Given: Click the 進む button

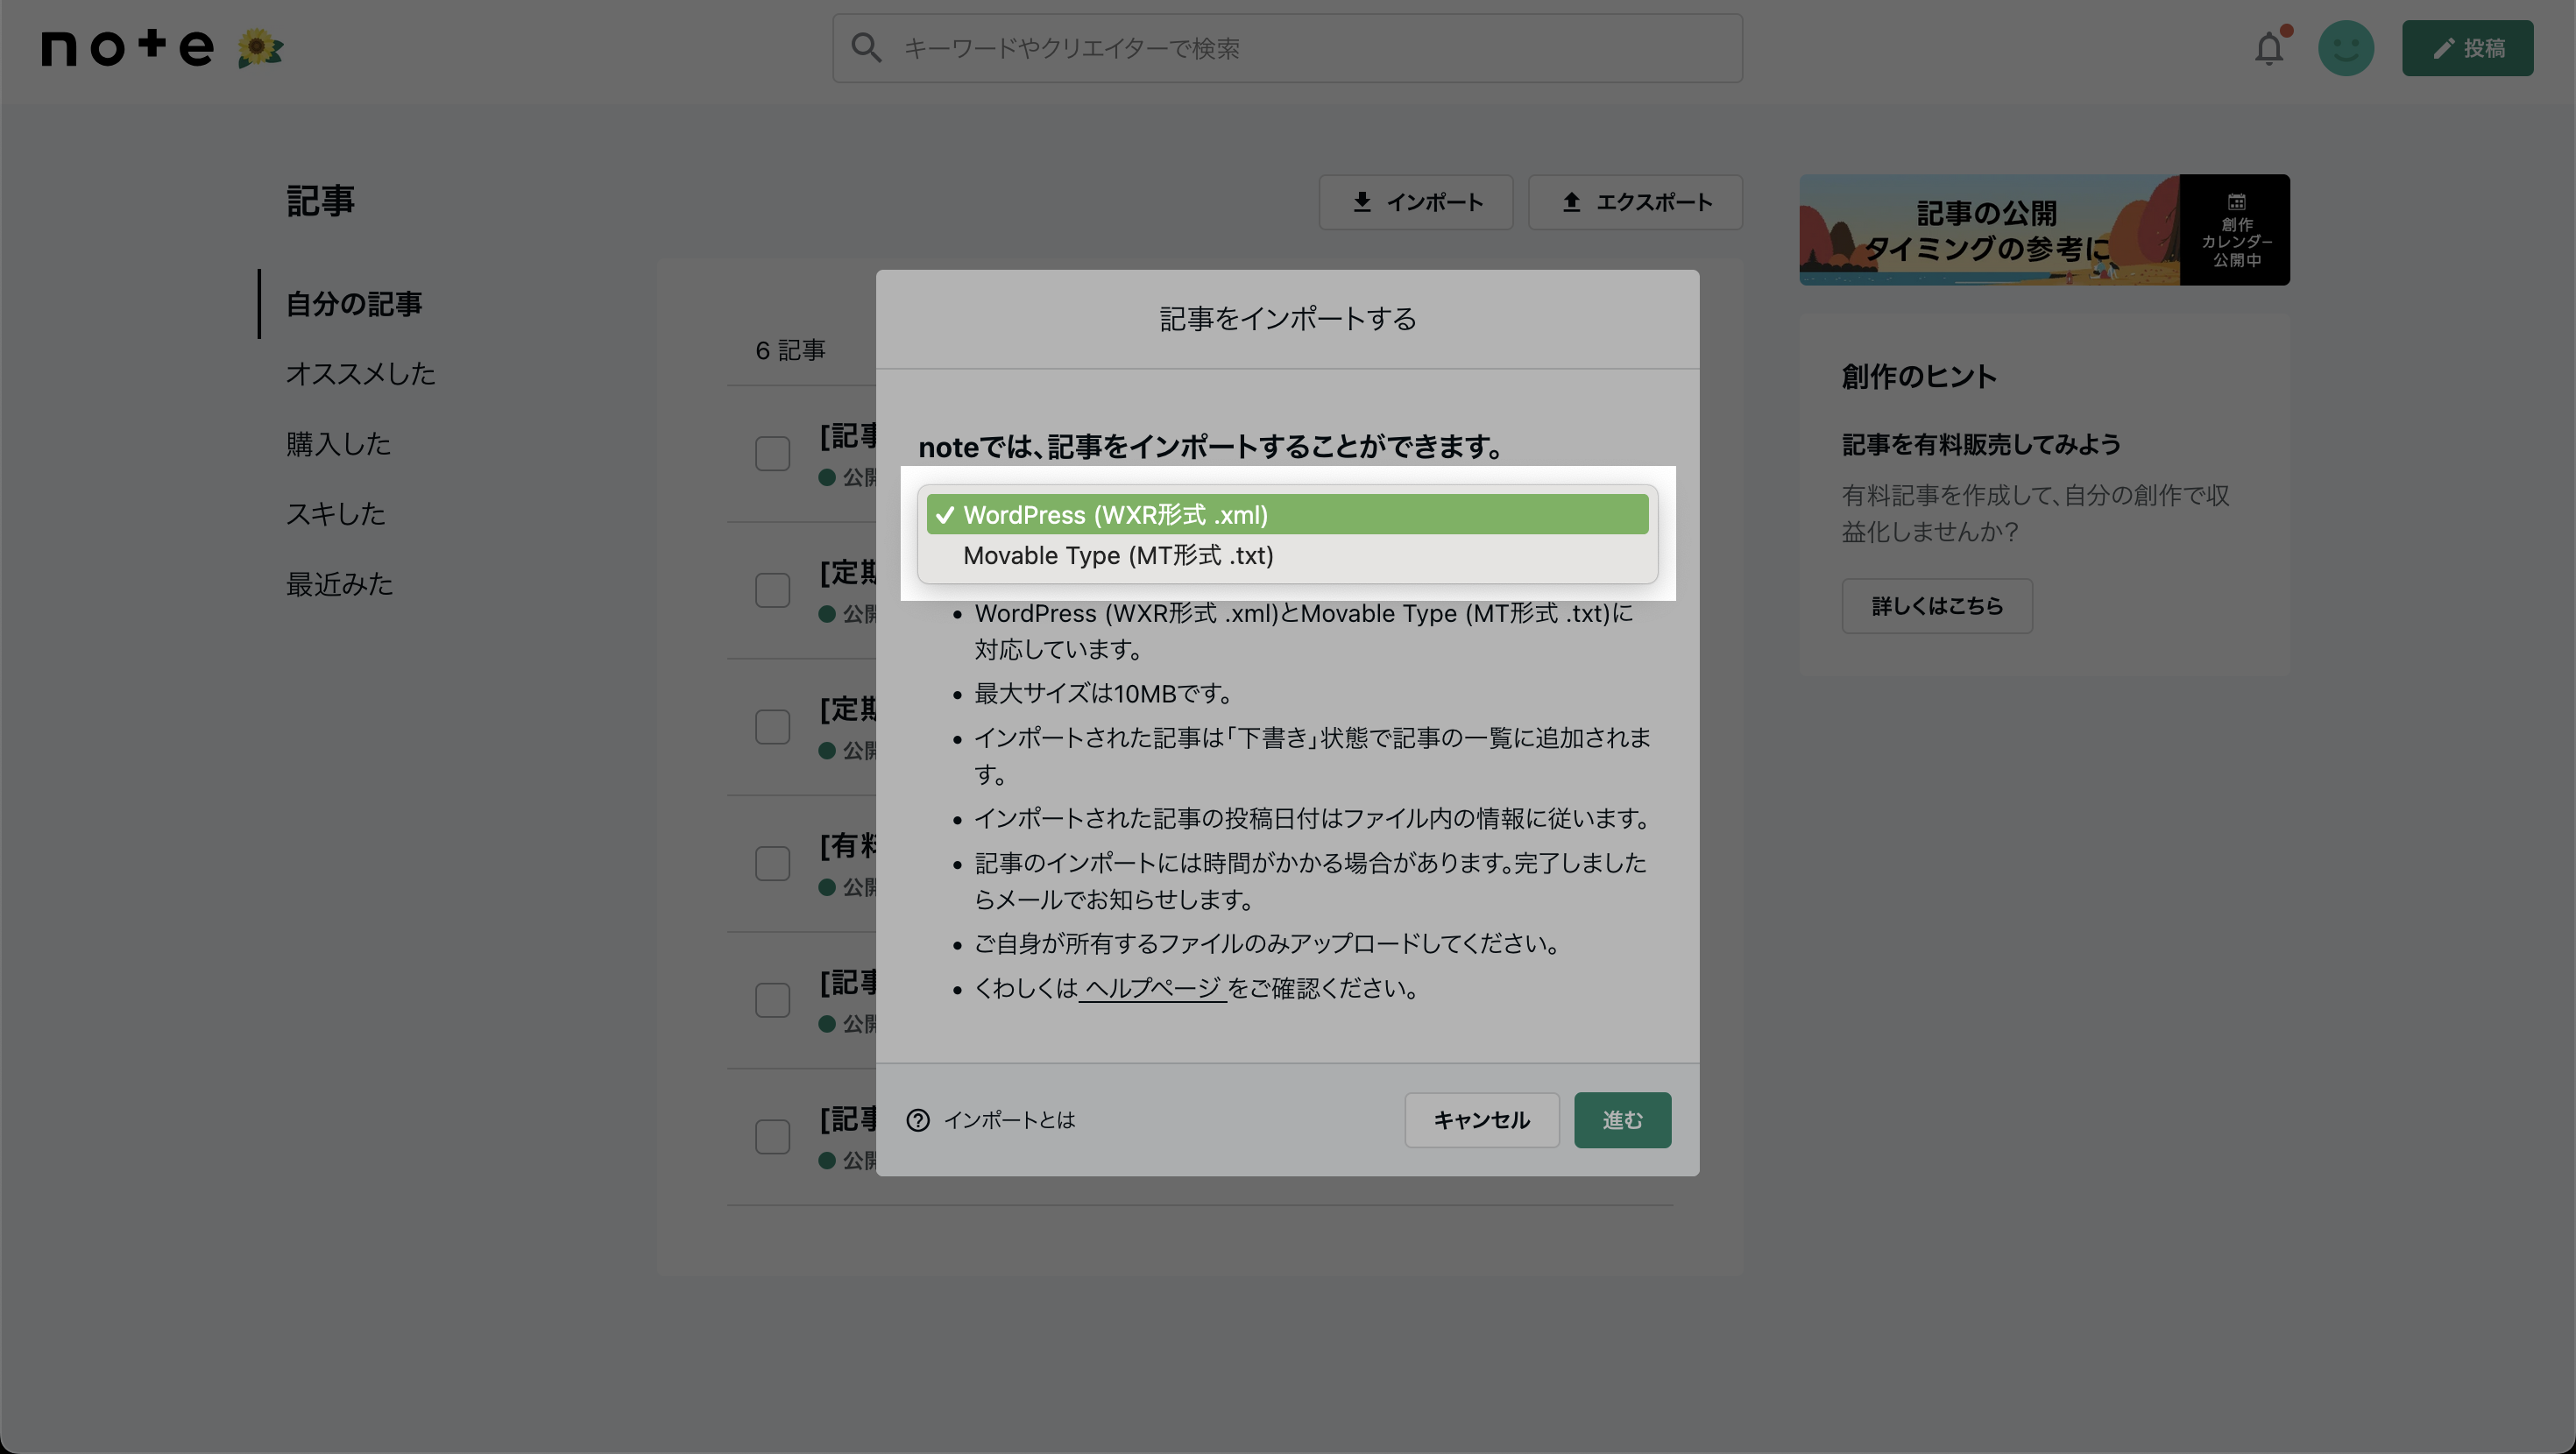Looking at the screenshot, I should [x=1622, y=1120].
